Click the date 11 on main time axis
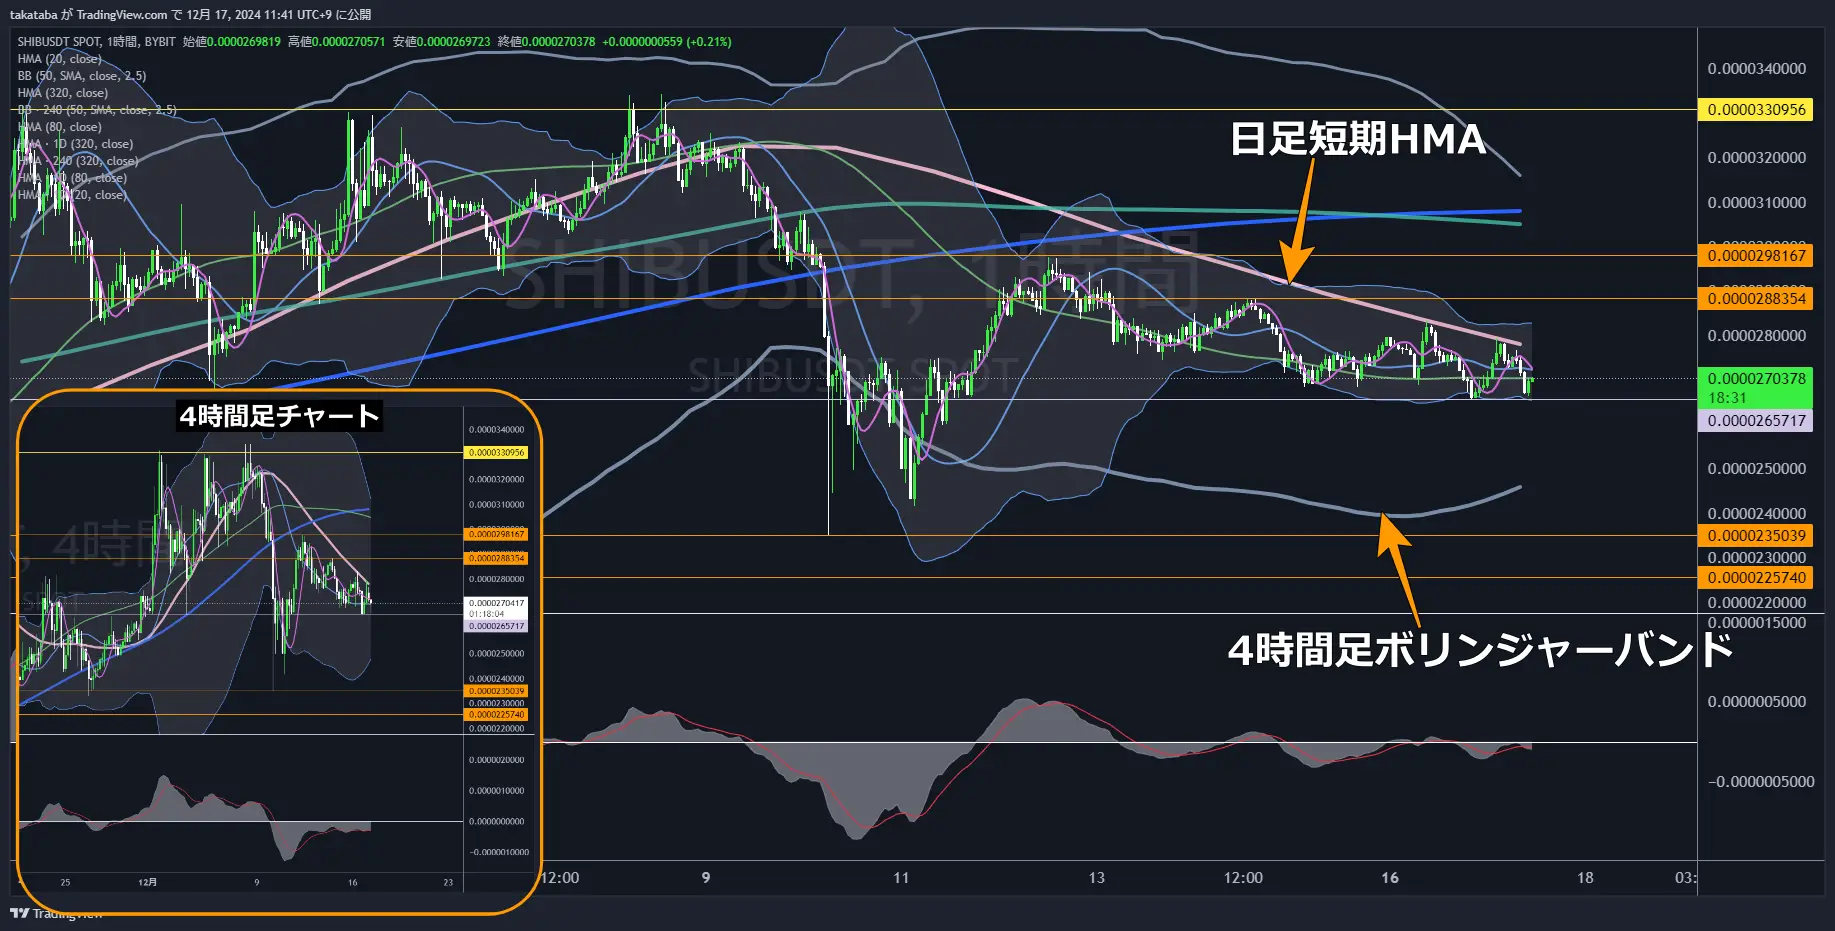Screen dimensions: 1835x931 pos(901,878)
